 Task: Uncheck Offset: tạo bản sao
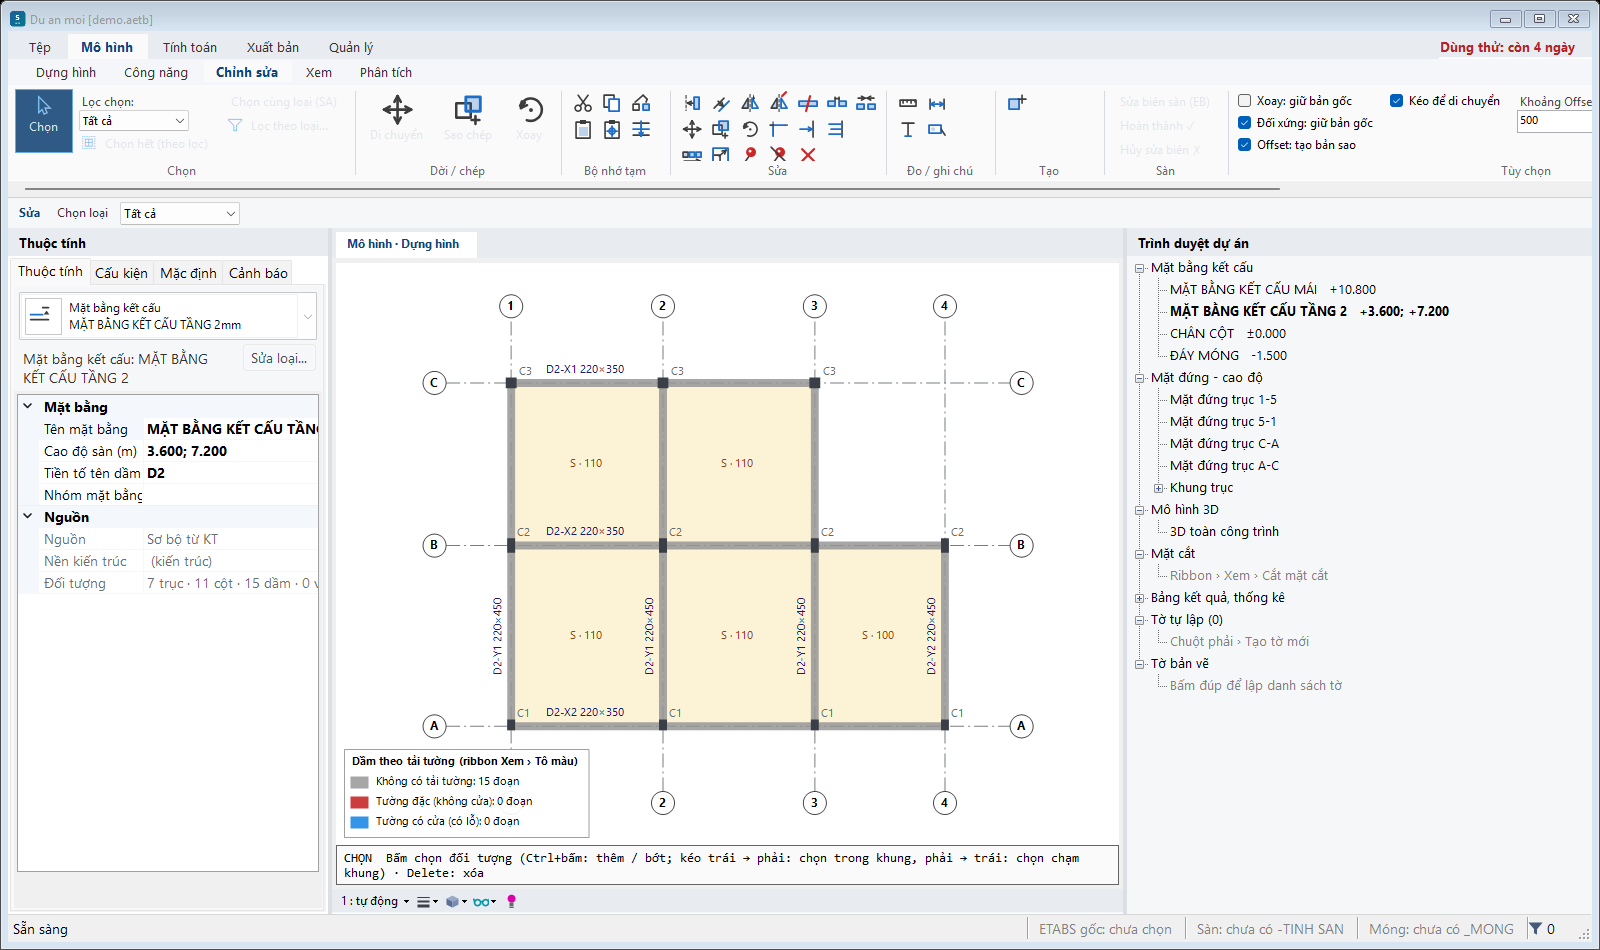click(1245, 145)
